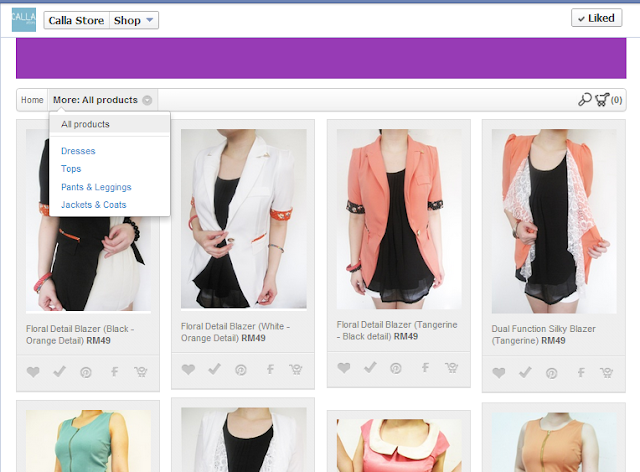Click heart icon under Black Floral Blazer
This screenshot has width=640, height=472.
coord(33,372)
